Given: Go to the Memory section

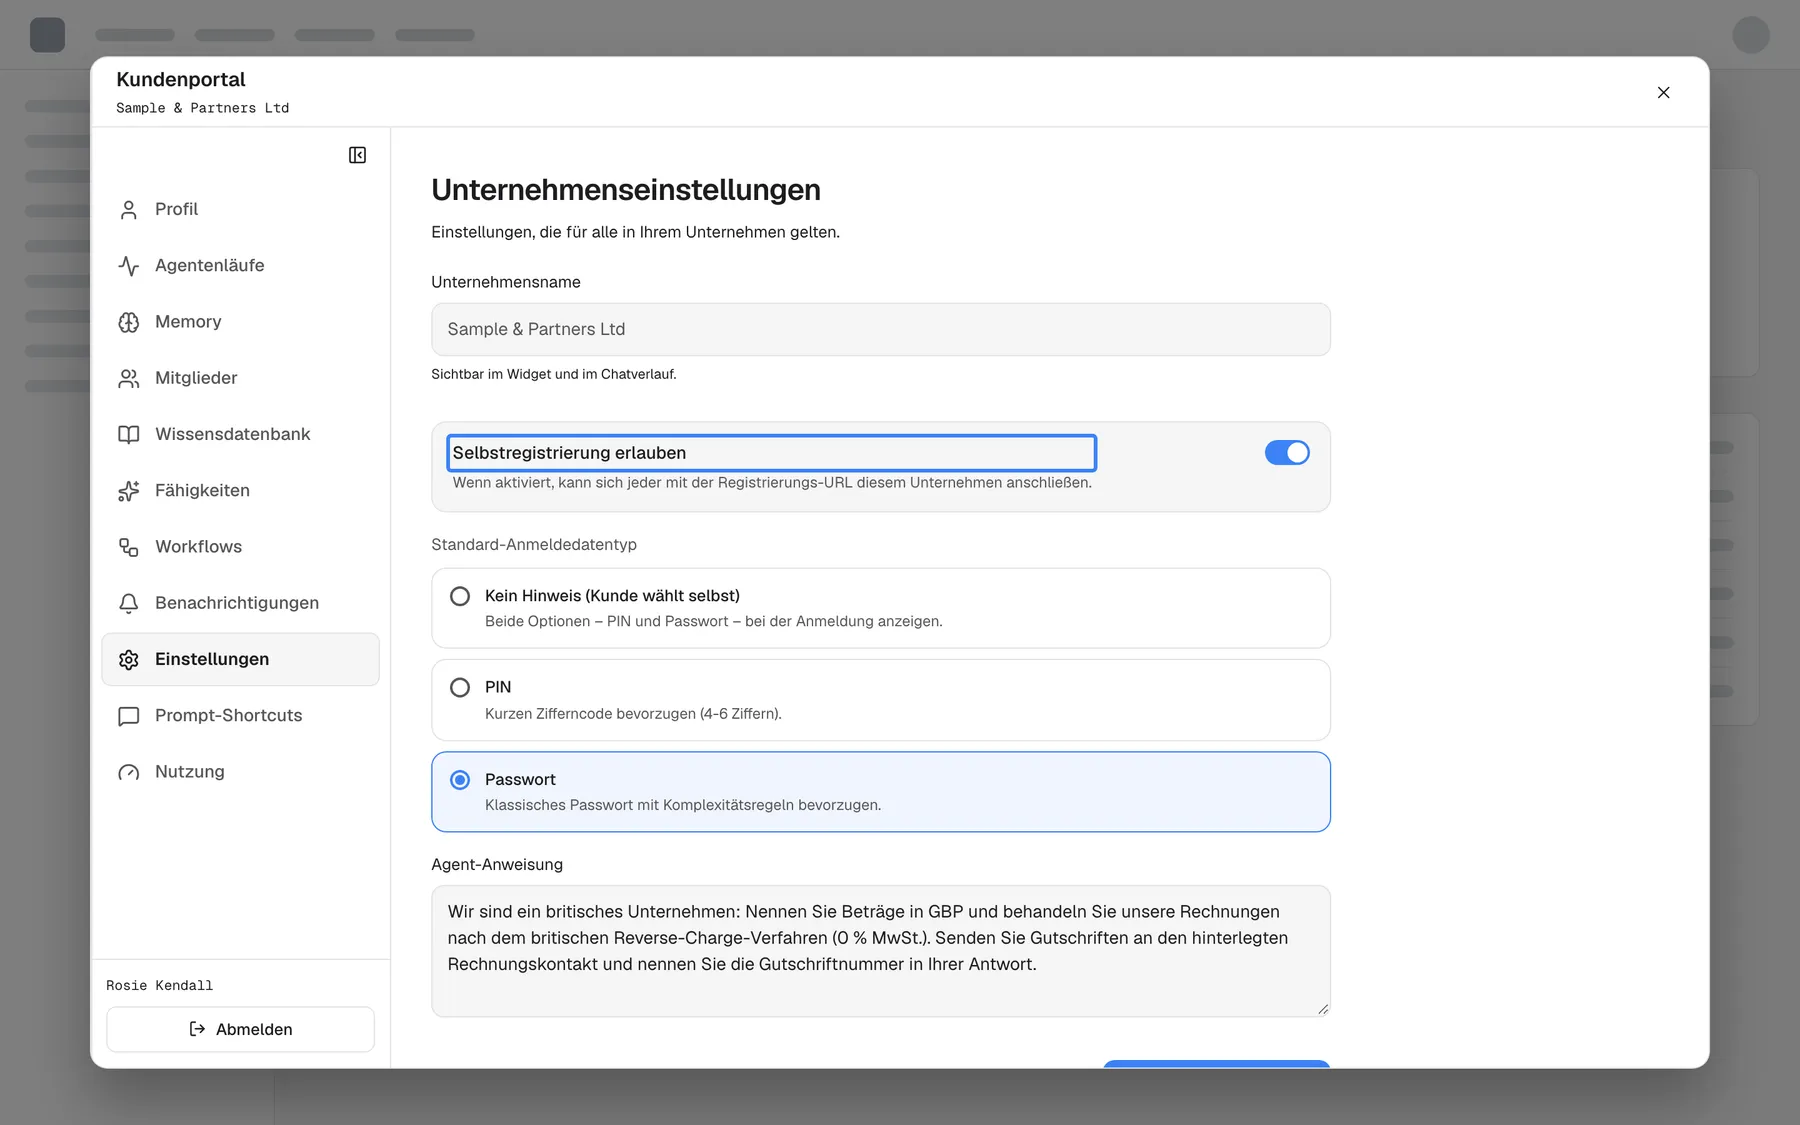Looking at the screenshot, I should coord(240,321).
